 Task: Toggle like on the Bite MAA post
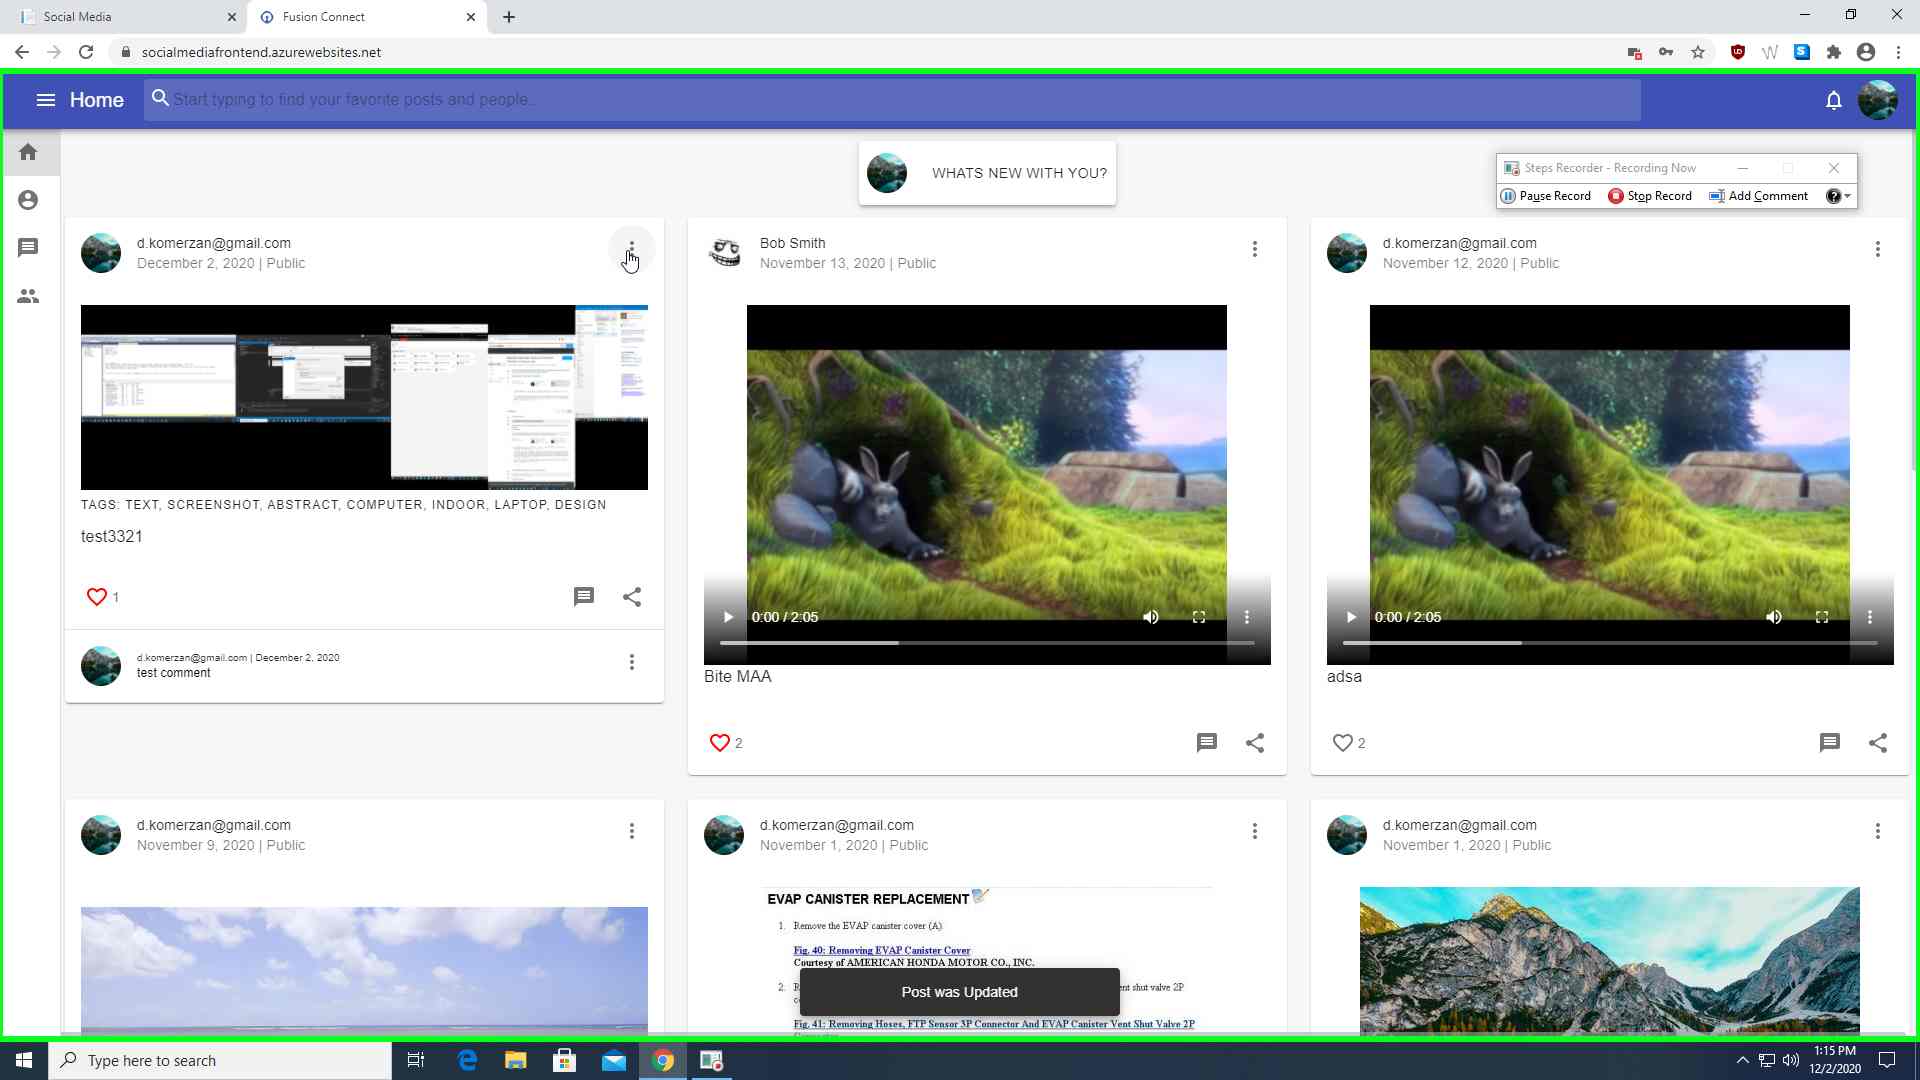tap(720, 743)
